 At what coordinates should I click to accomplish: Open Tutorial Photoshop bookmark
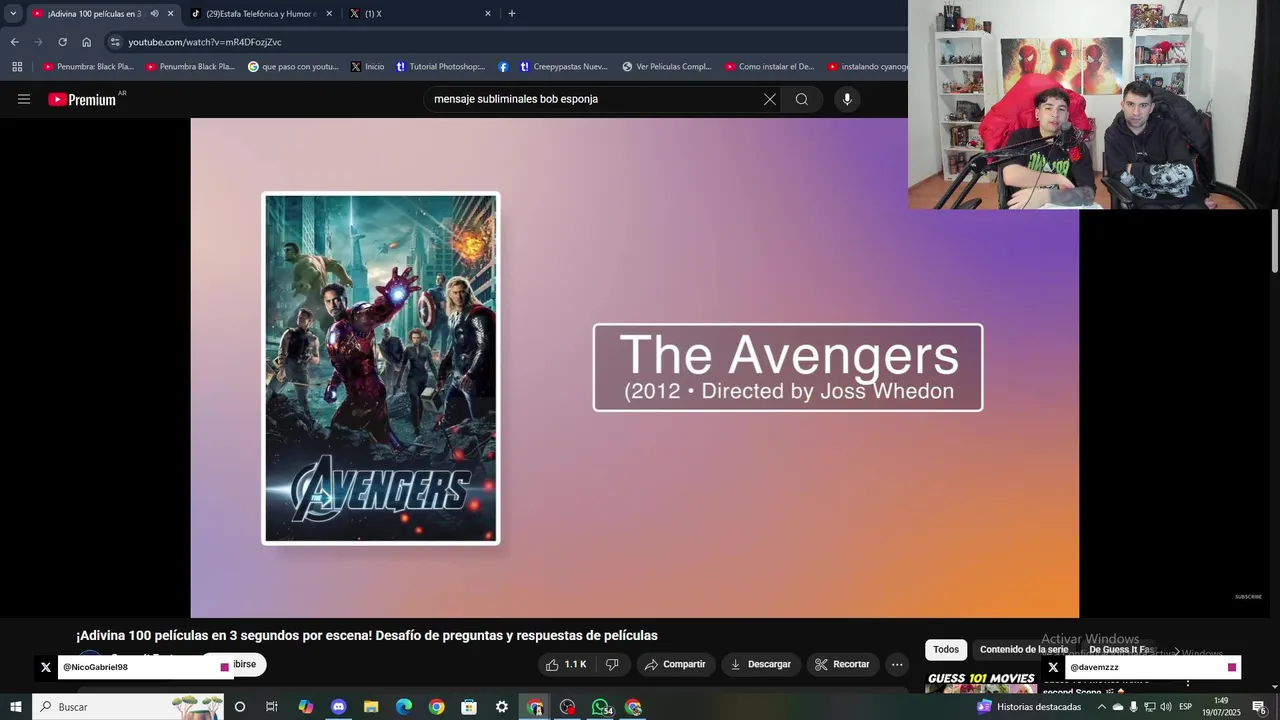(440, 67)
